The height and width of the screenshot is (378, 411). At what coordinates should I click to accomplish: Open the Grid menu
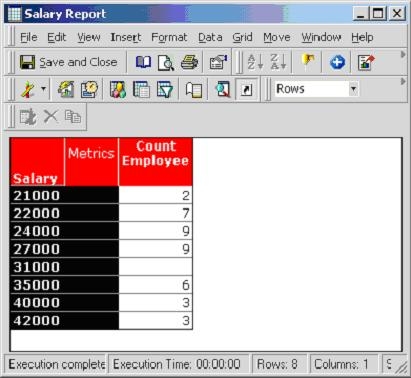242,37
